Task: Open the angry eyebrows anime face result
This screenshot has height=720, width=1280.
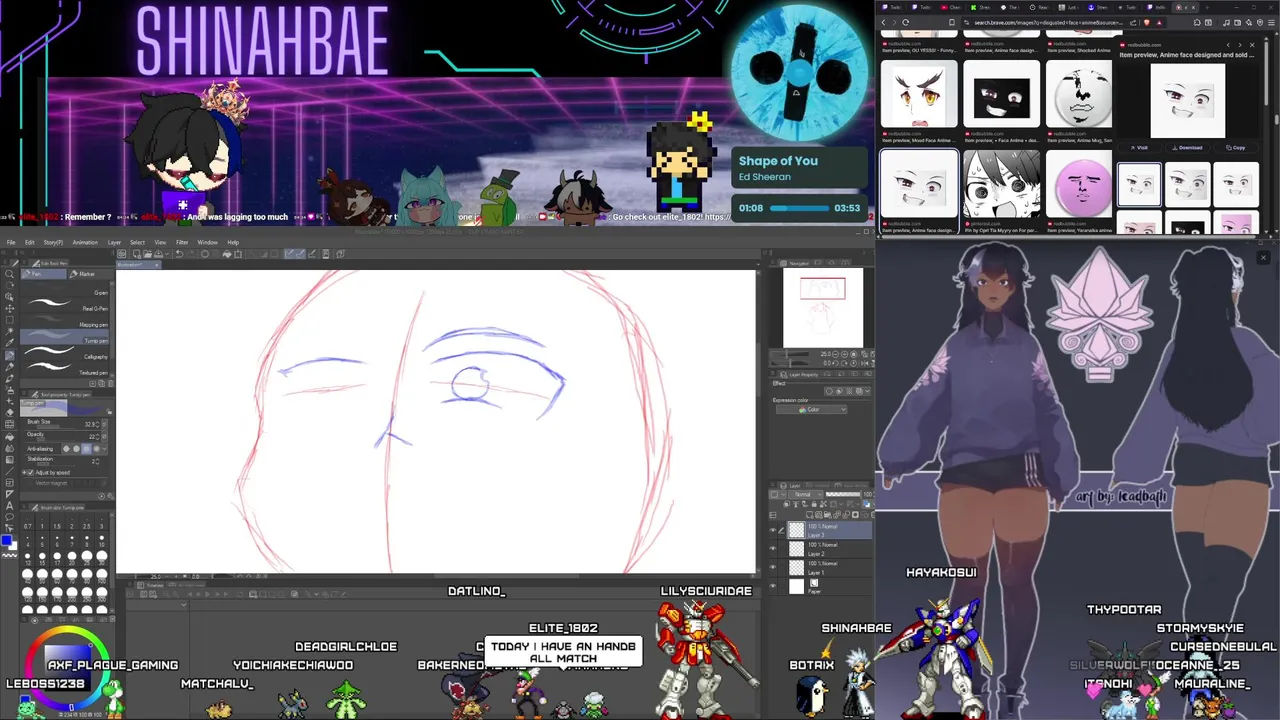Action: [918, 94]
